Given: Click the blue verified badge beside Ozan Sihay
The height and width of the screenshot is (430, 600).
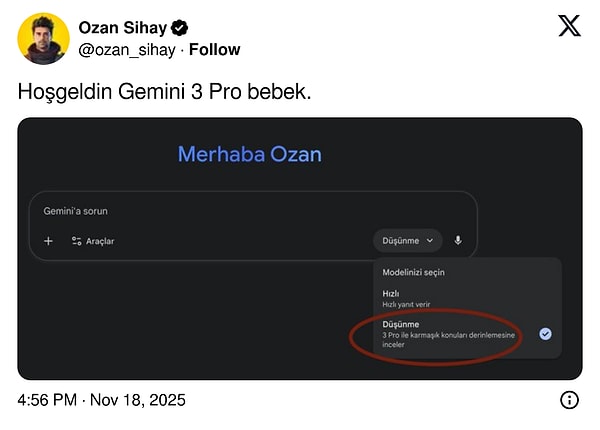Looking at the screenshot, I should tap(180, 28).
